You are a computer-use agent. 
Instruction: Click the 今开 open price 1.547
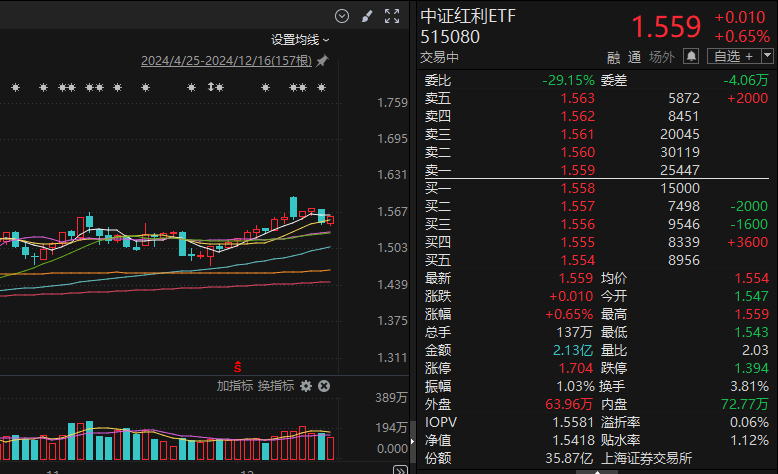point(751,296)
